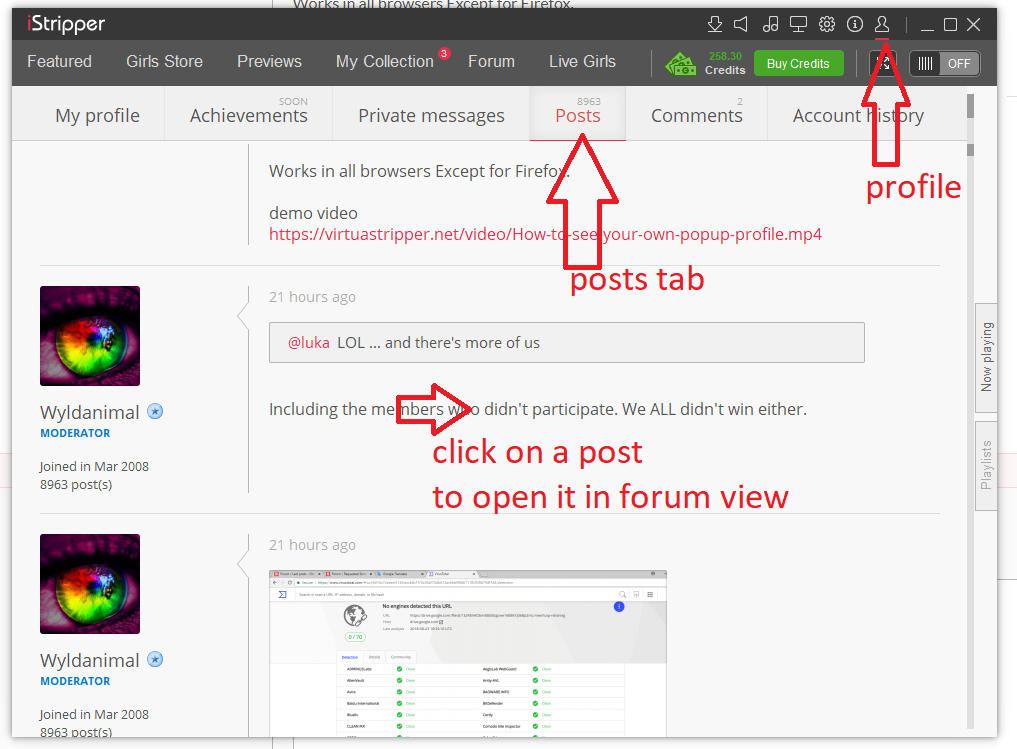Click the info circle icon
Screen dimensions: 1017x749
(x=855, y=24)
